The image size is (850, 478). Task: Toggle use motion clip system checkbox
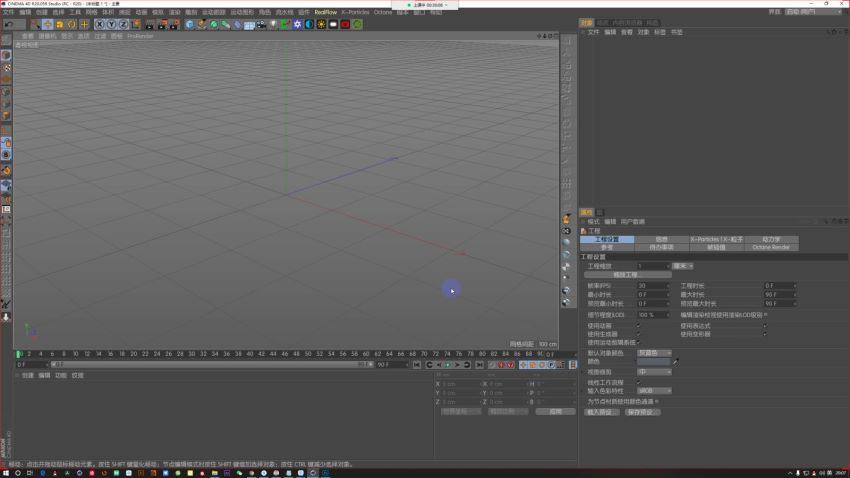(x=639, y=343)
